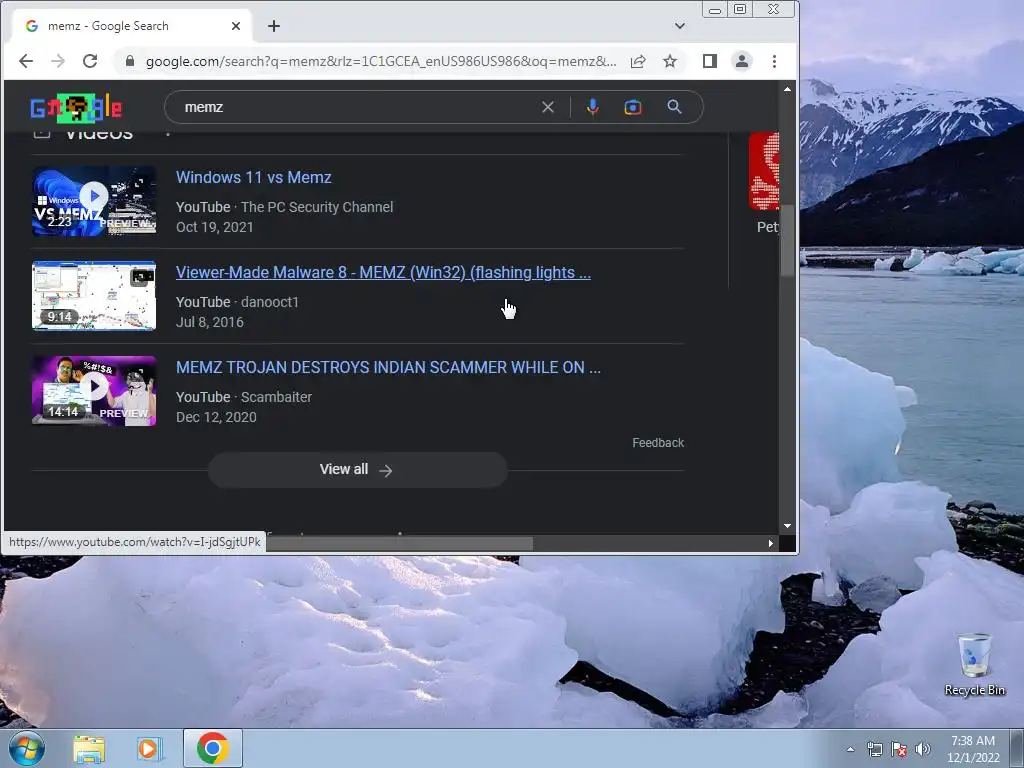Click the address bar URL
1024x768 pixels.
380,61
